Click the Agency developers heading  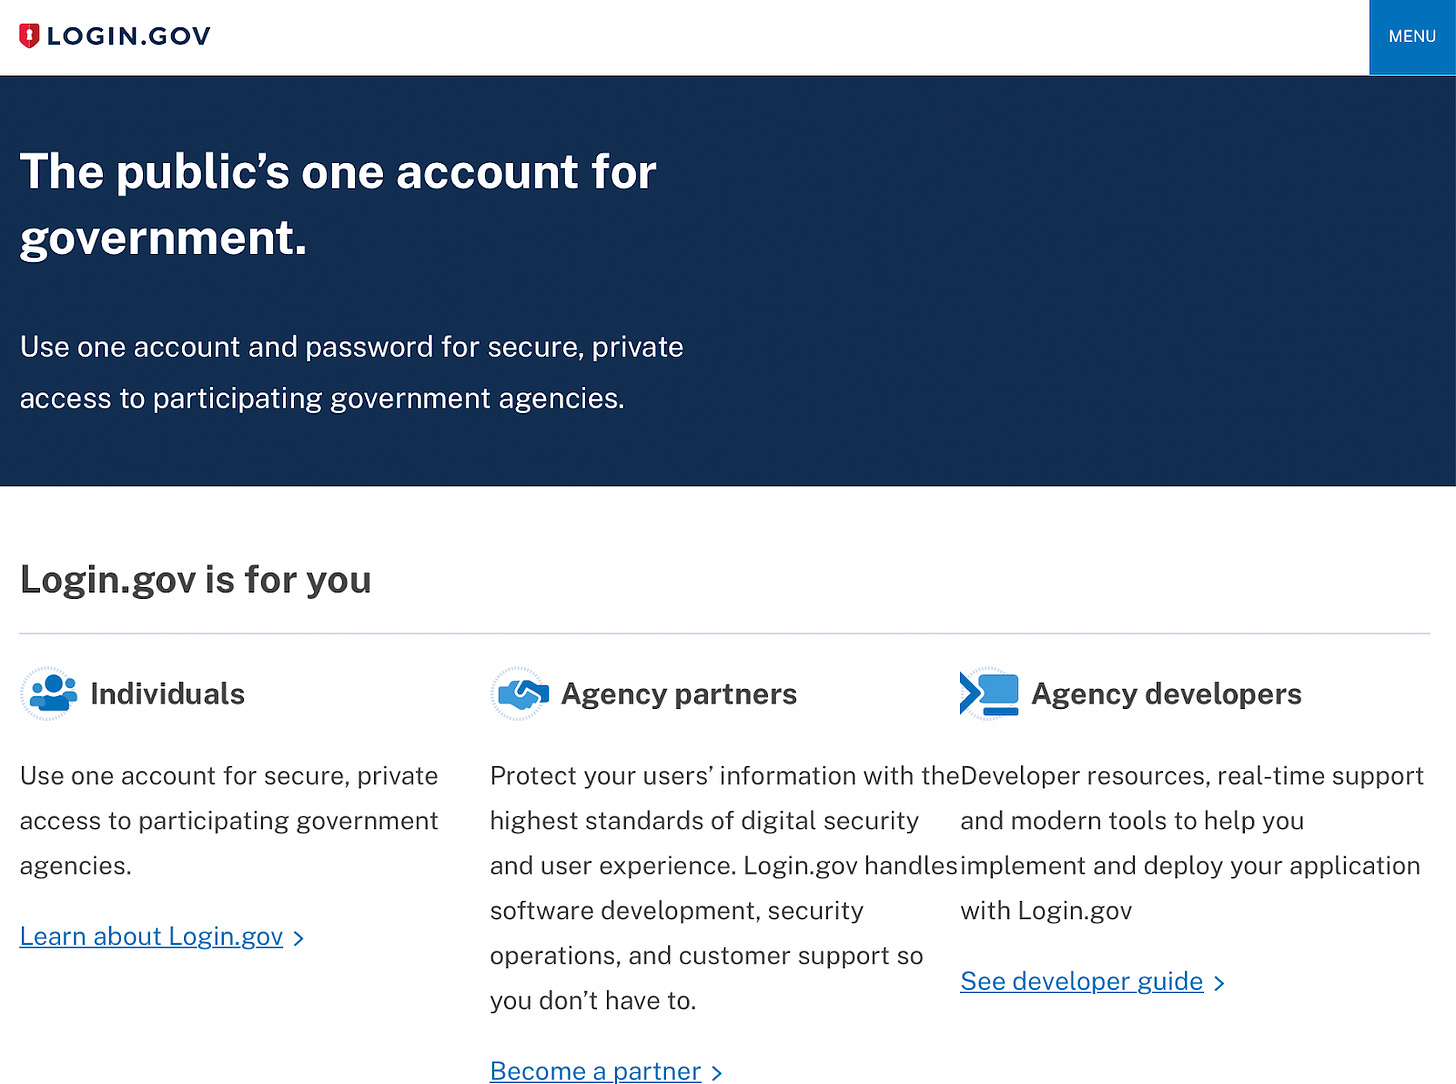[1166, 694]
